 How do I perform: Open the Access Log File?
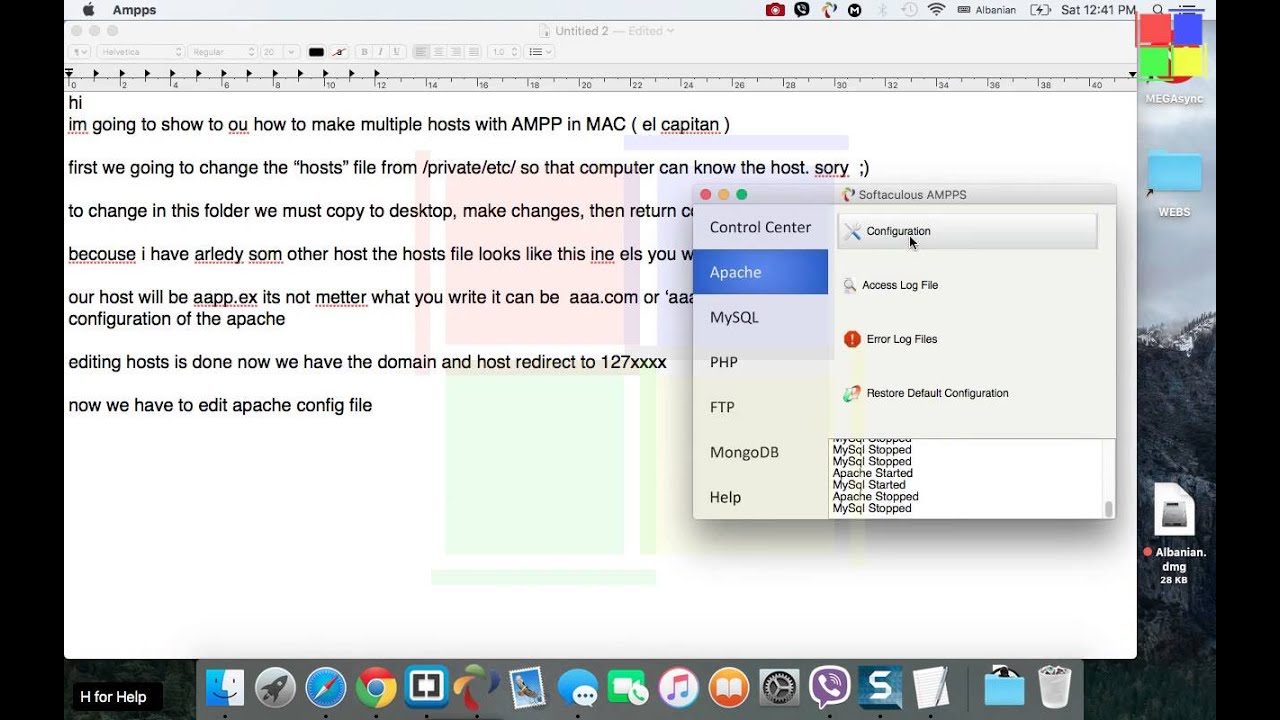[900, 285]
